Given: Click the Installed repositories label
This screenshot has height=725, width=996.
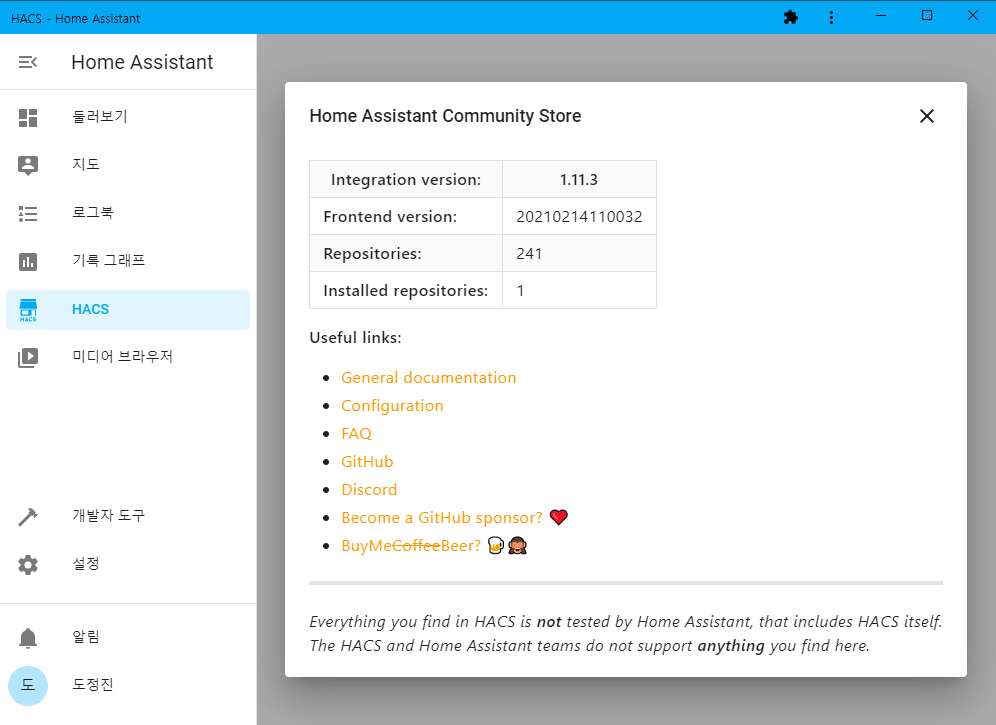Looking at the screenshot, I should pos(406,290).
